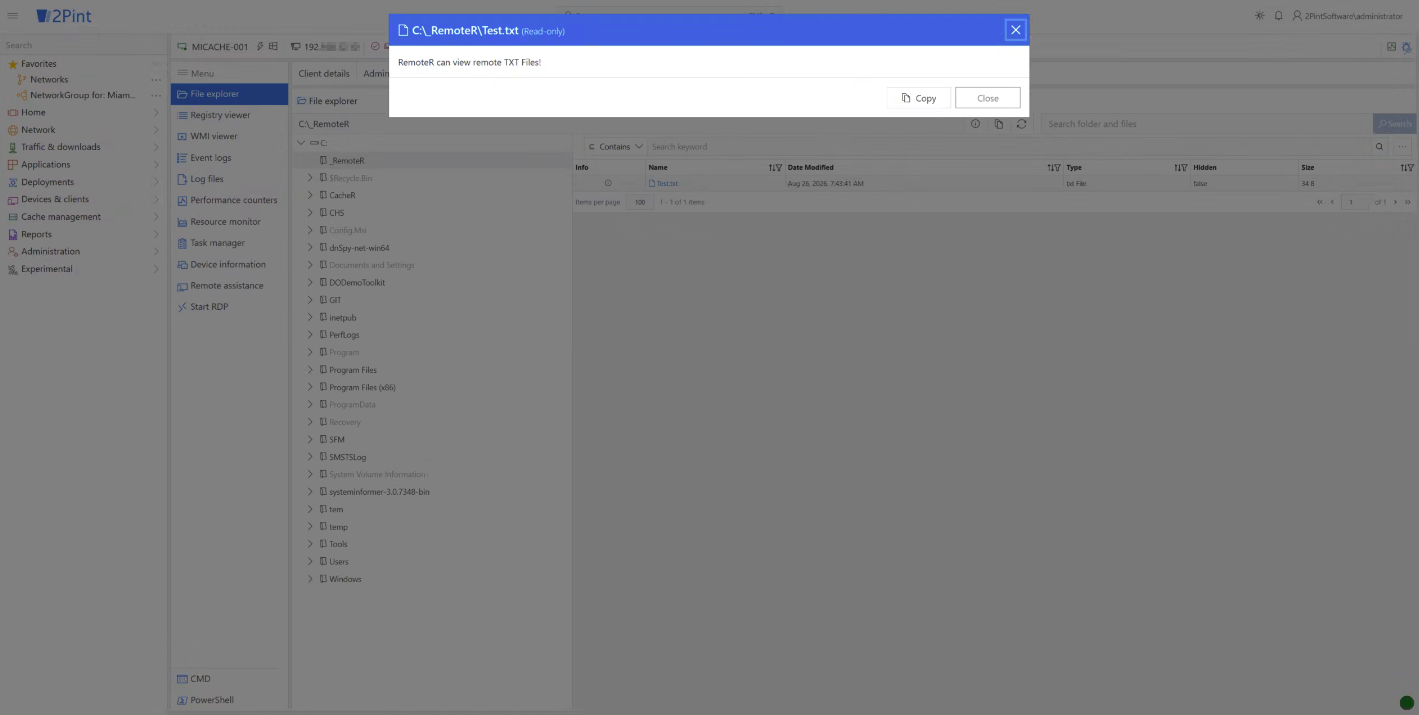Screen dimensions: 1419x715
Task: Select the SMSTSLog folder
Action: 348,457
